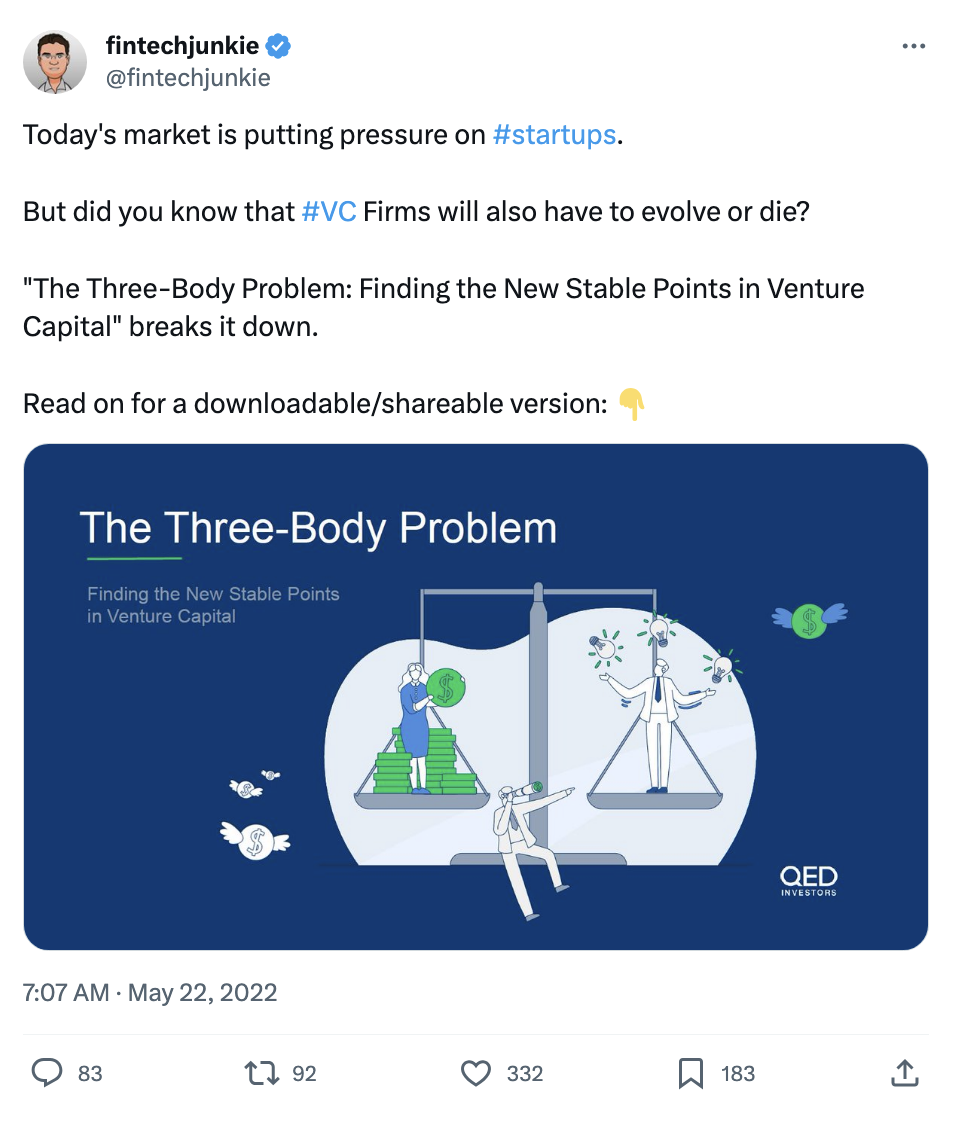Open the three-dot more options menu

[913, 47]
